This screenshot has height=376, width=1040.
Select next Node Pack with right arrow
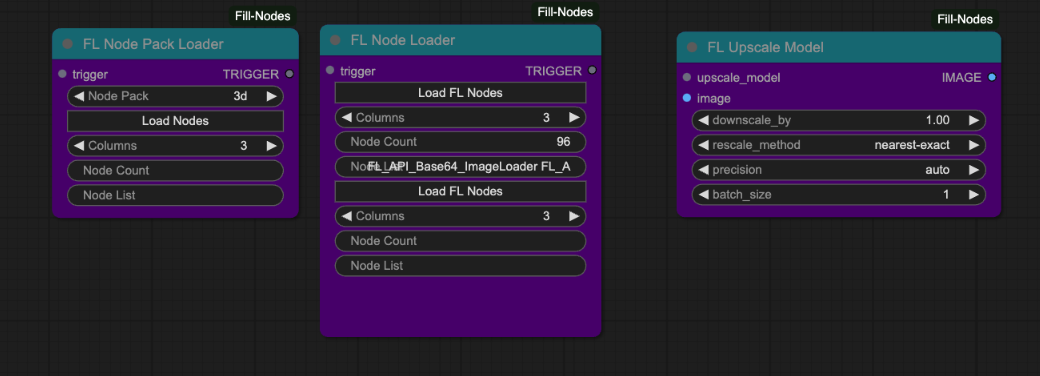271,96
